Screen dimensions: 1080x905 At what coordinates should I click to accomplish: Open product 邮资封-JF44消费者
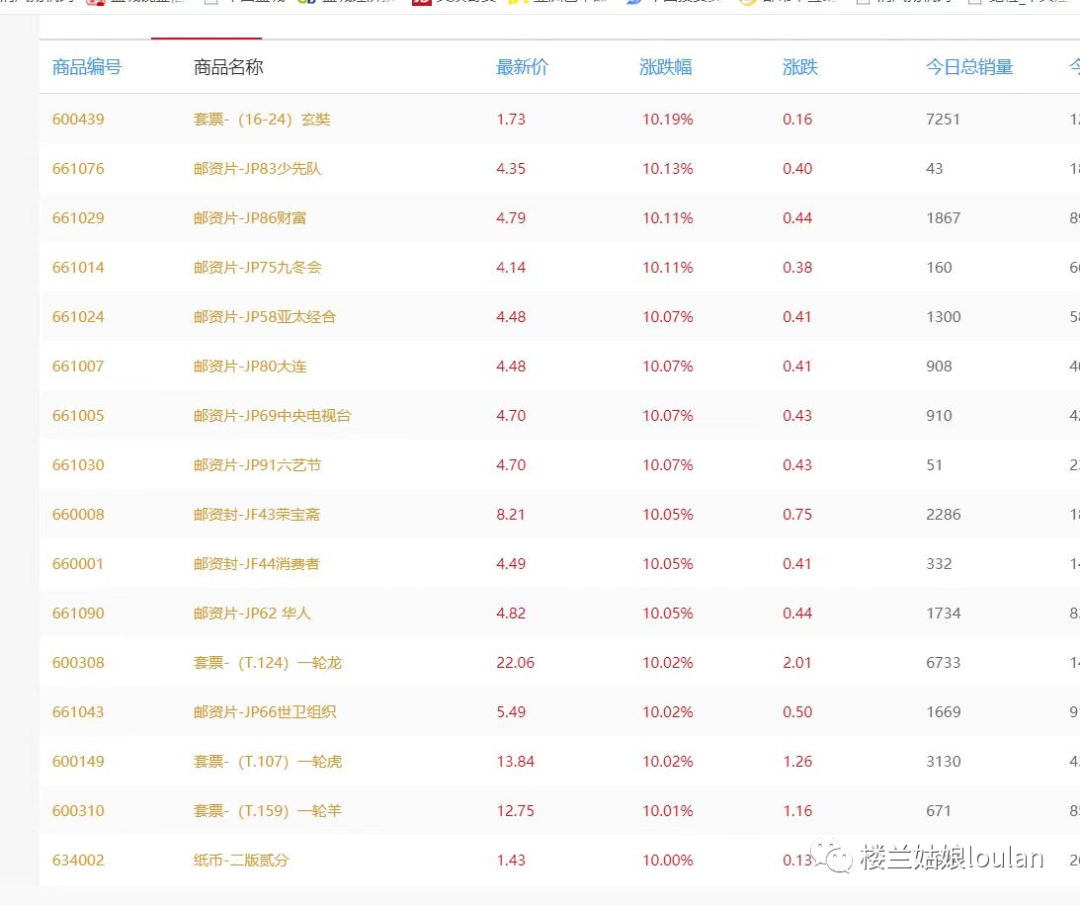pyautogui.click(x=256, y=564)
